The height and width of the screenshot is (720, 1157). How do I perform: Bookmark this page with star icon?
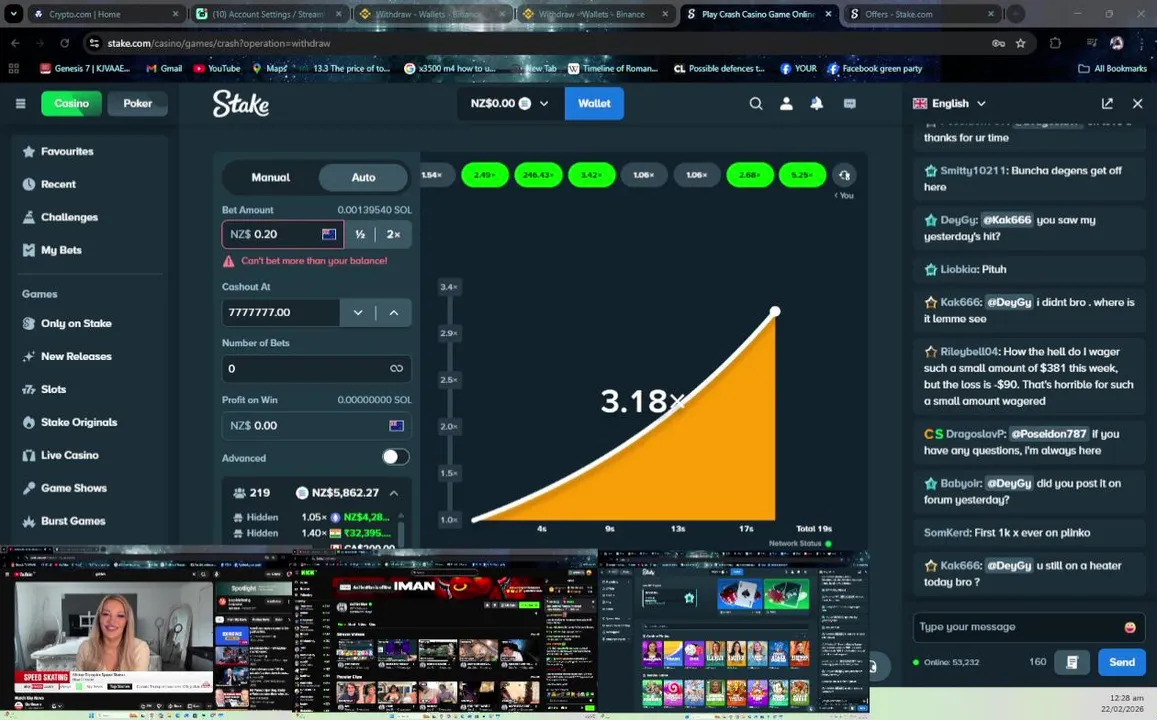(1020, 44)
